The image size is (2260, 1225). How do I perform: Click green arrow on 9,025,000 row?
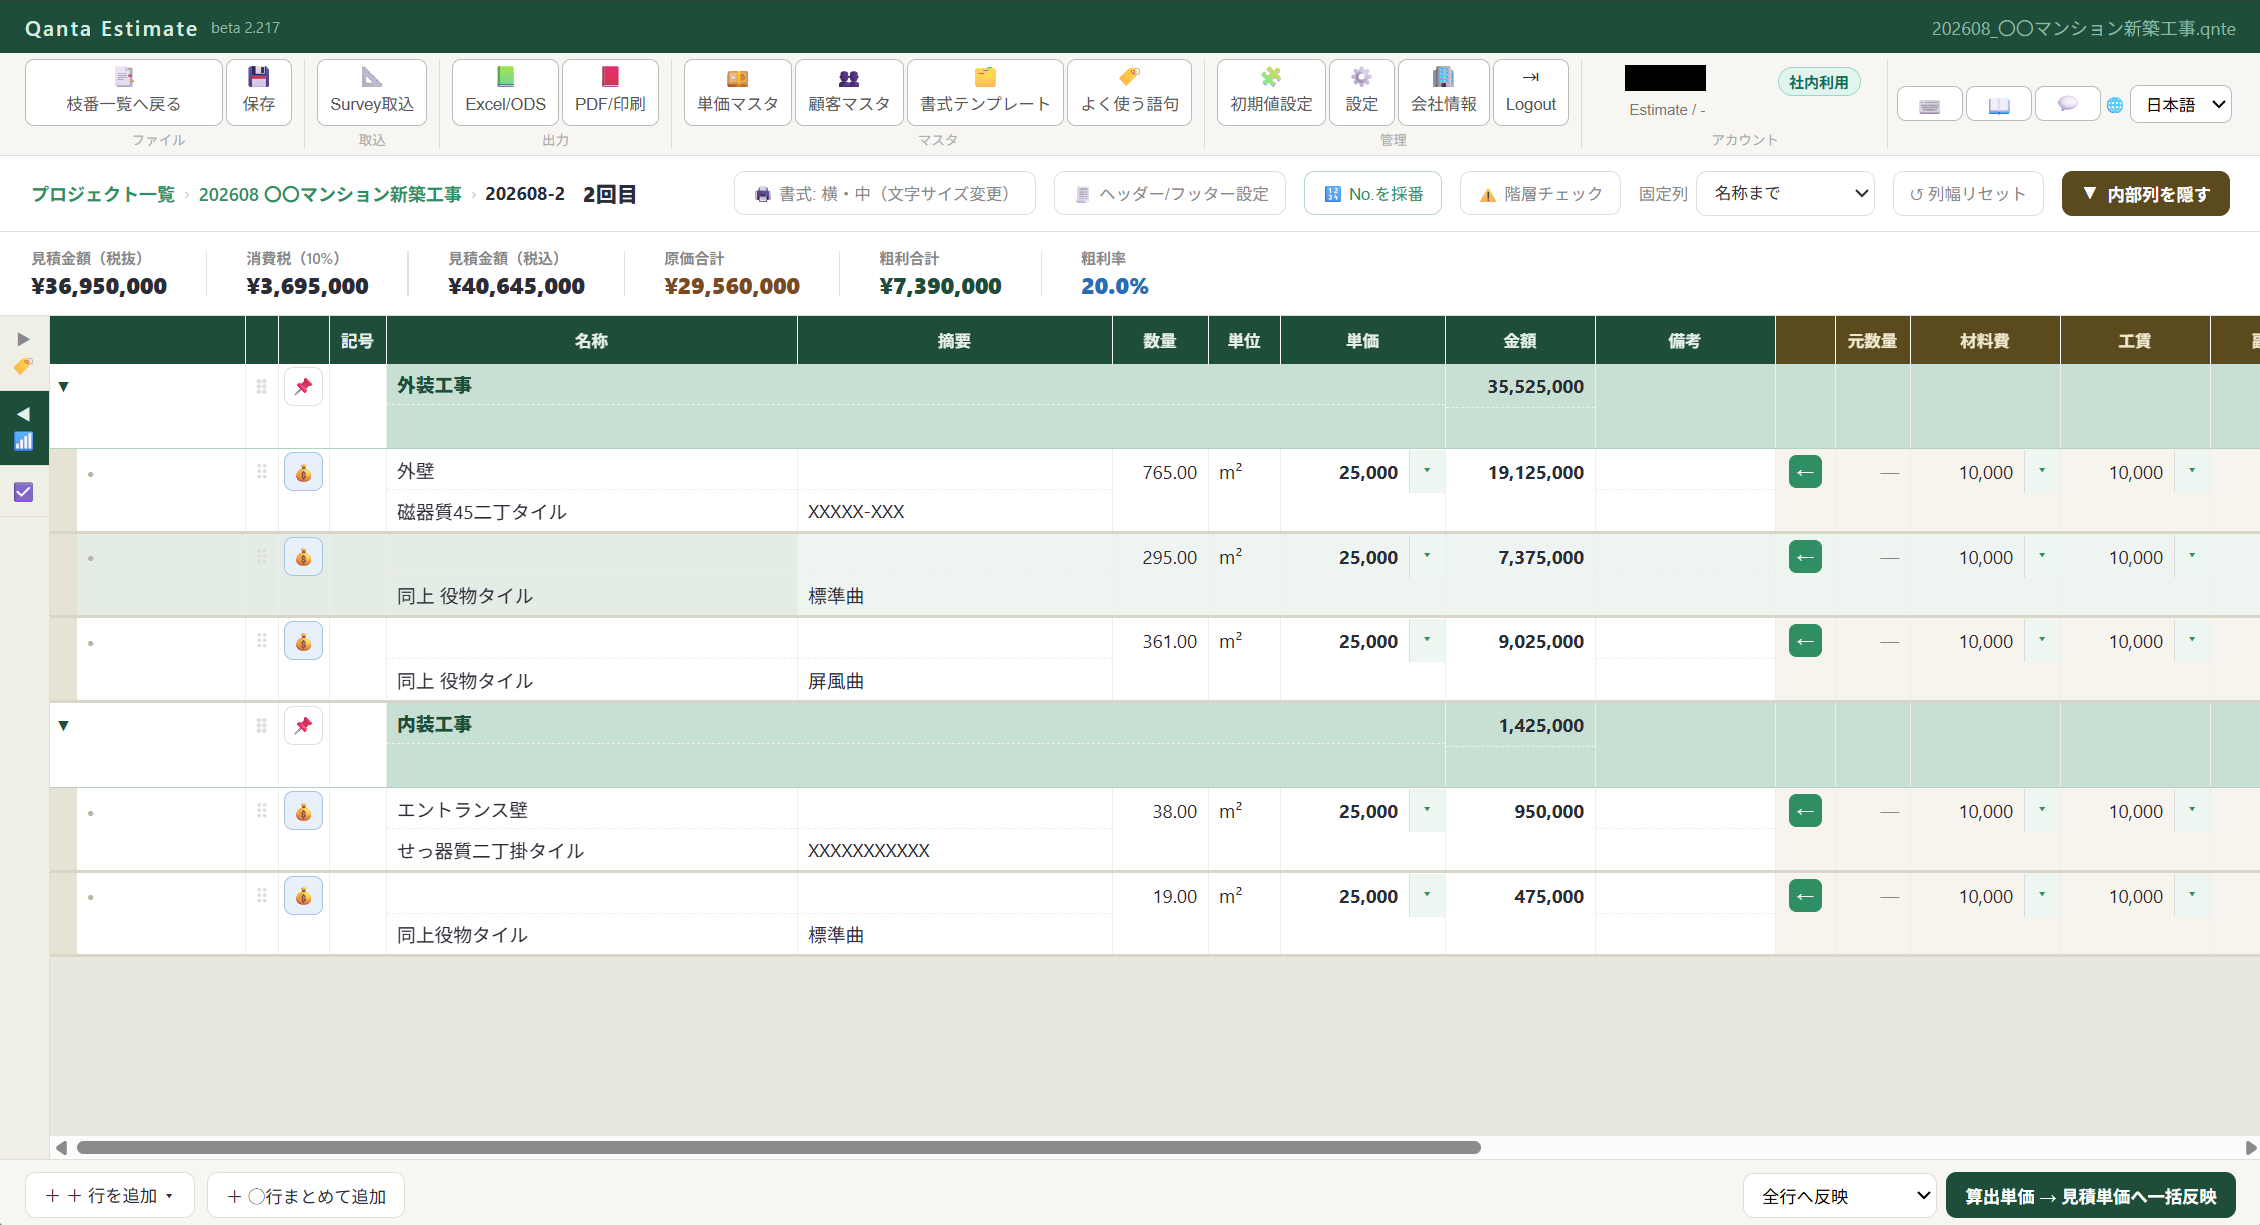(1805, 641)
